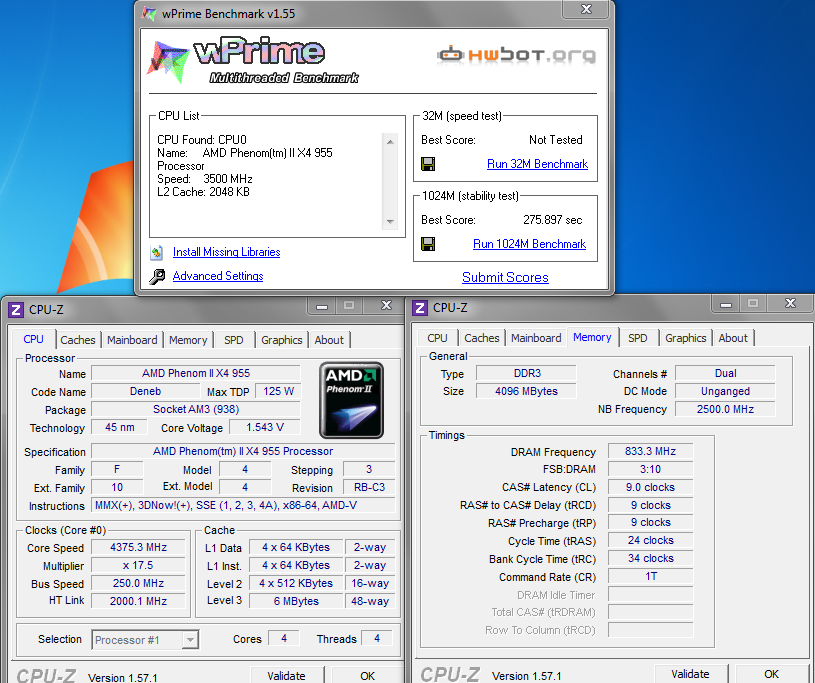Click the Package value Socket AM3 (938)
Screen dimensions: 815x683
196,409
